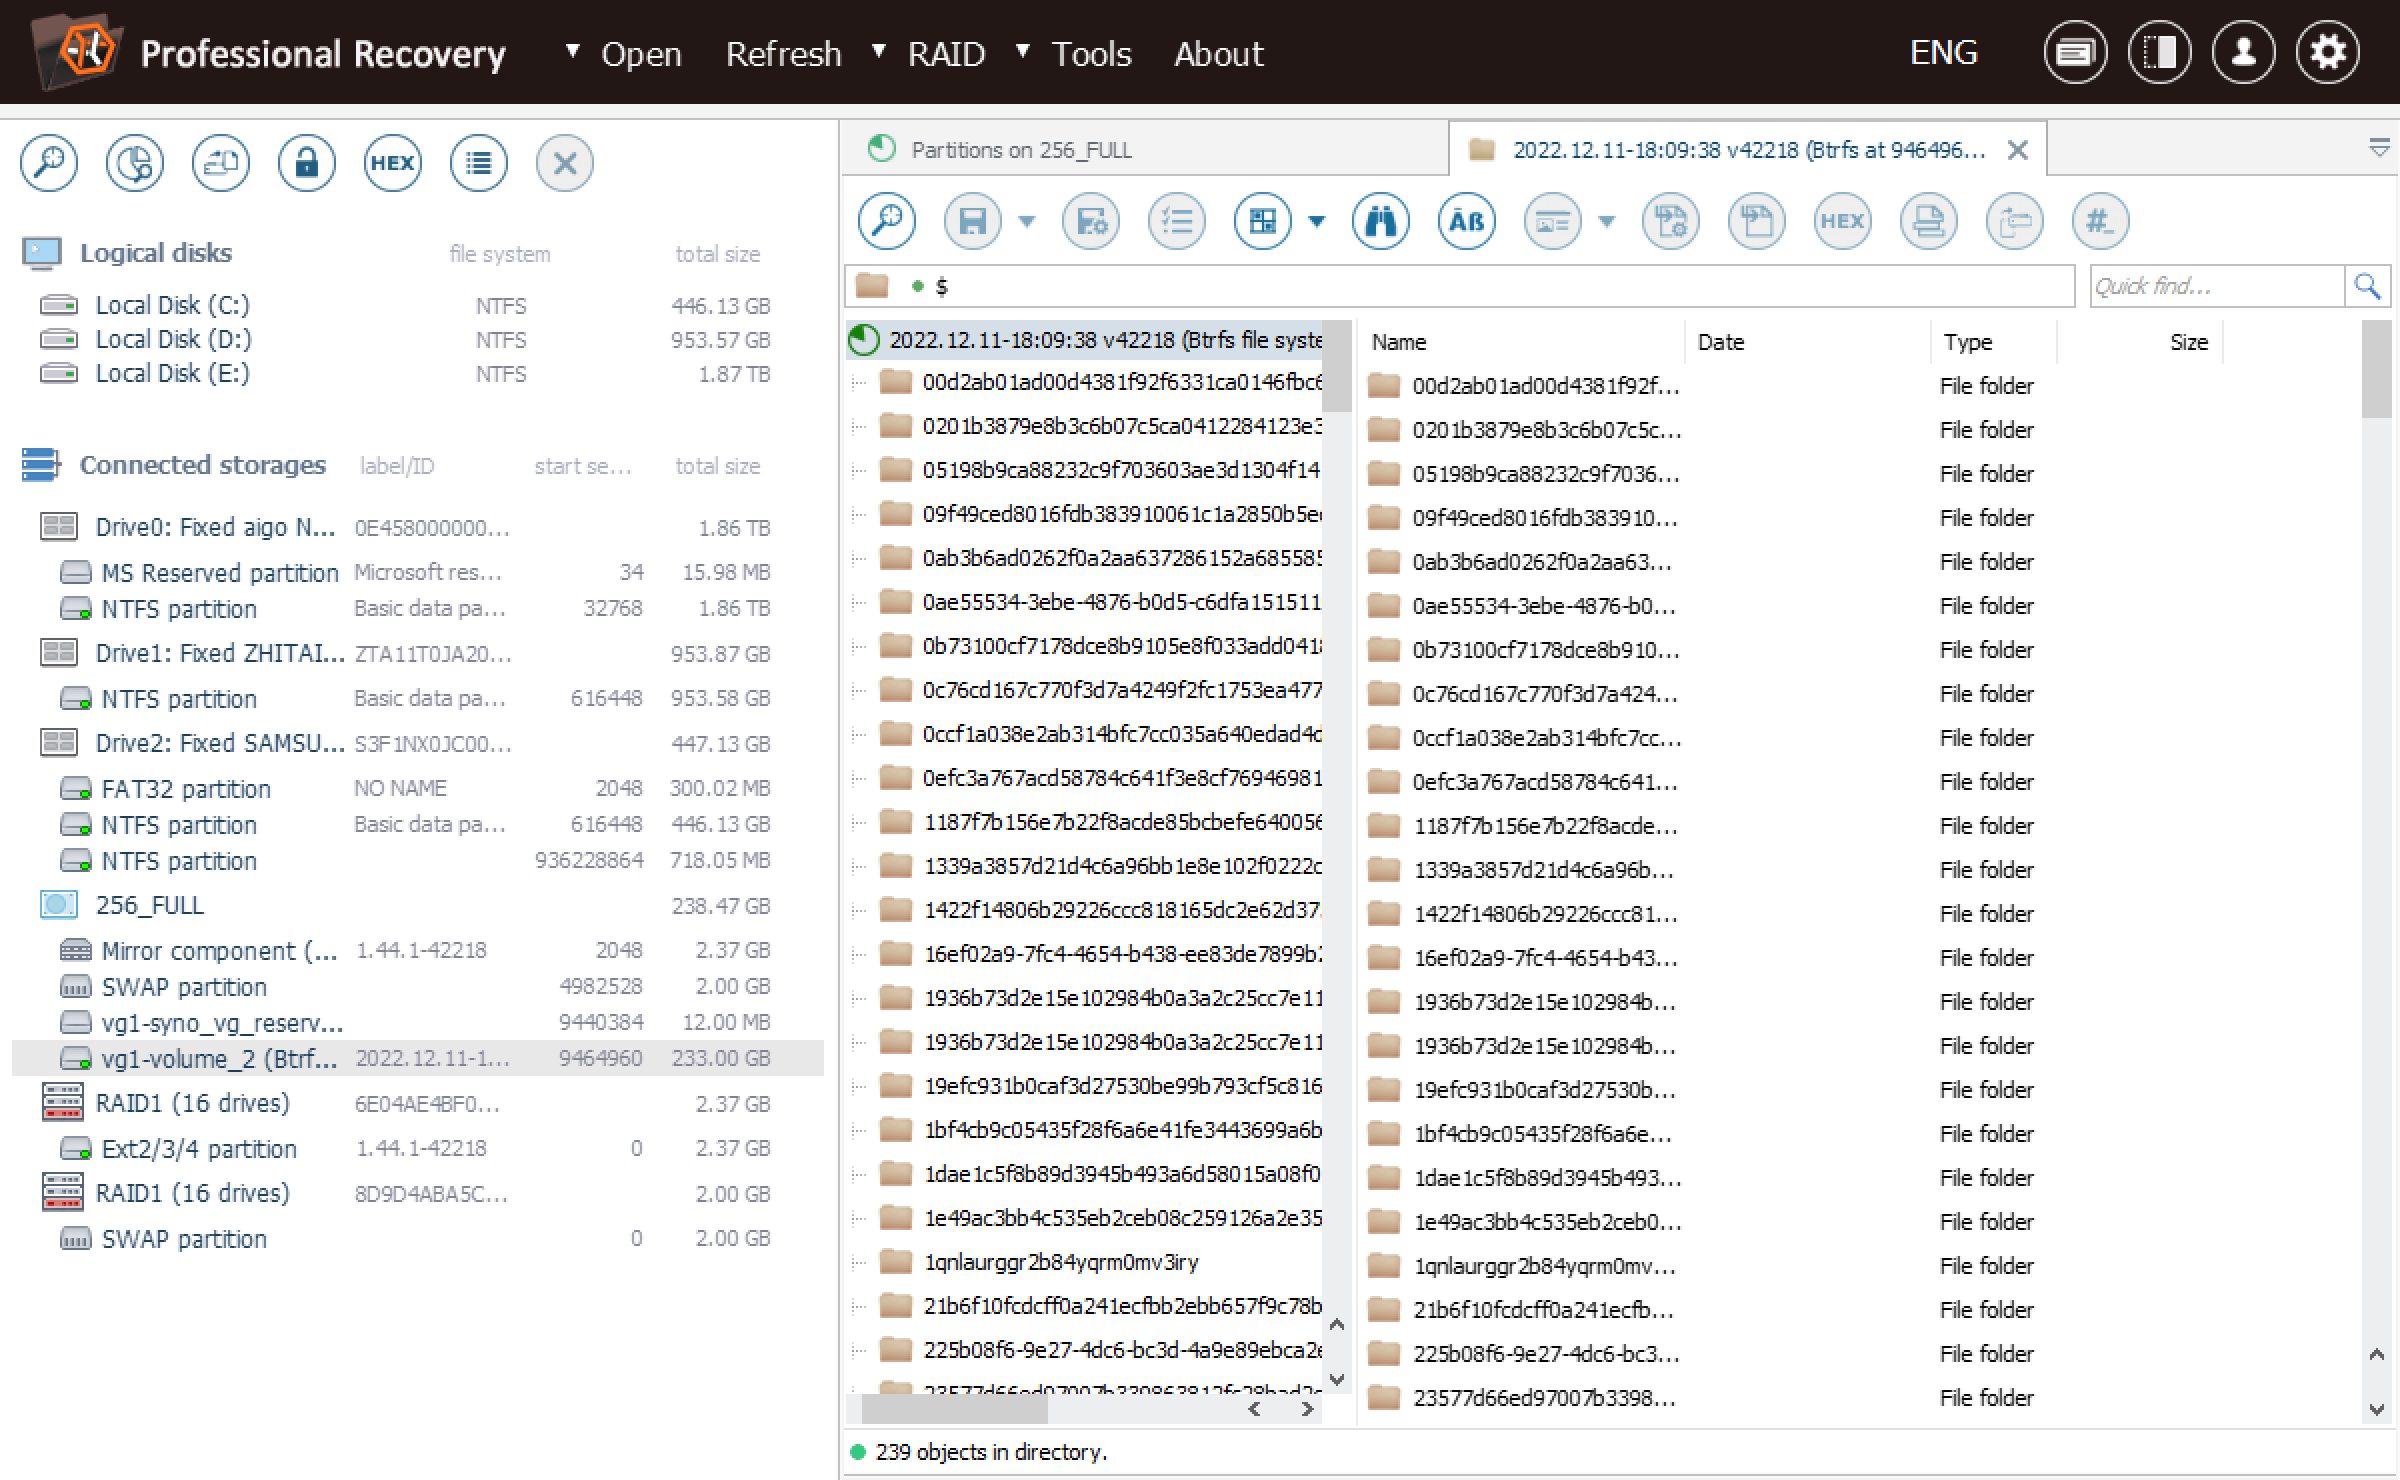Click the path bar showing $
2400x1480 pixels.
(1460, 287)
